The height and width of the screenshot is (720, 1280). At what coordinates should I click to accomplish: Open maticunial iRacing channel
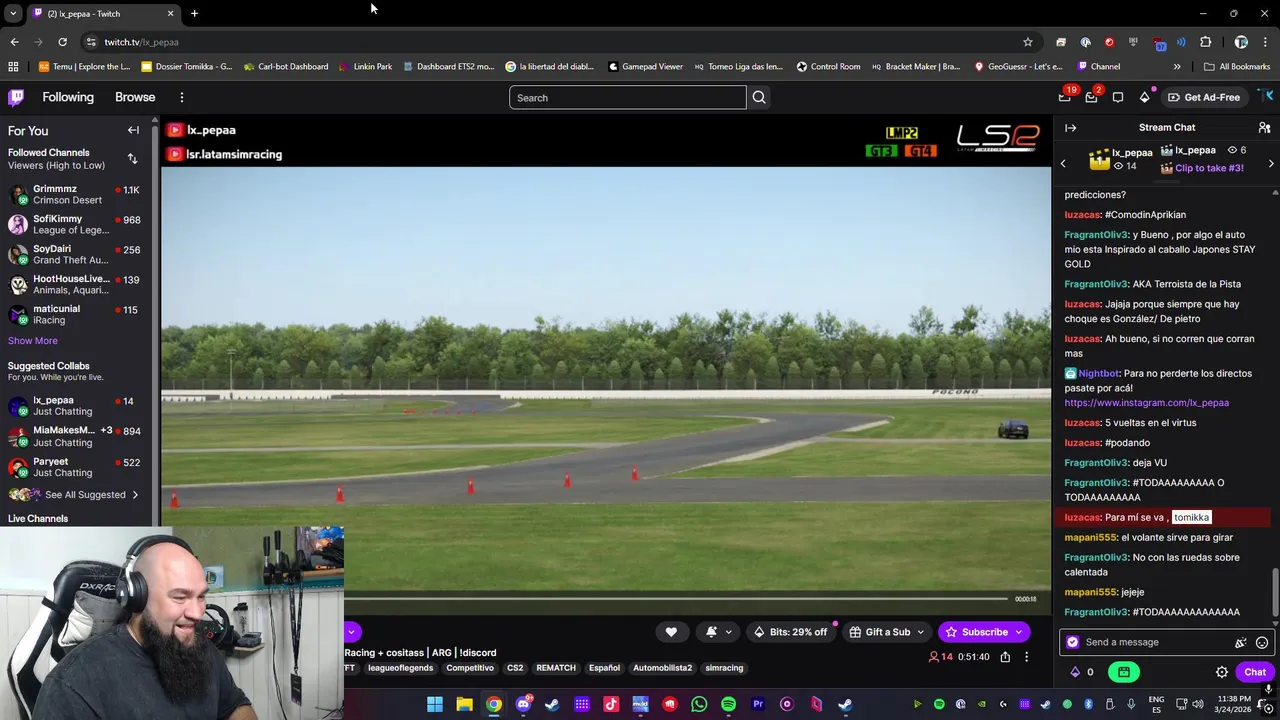pyautogui.click(x=75, y=314)
